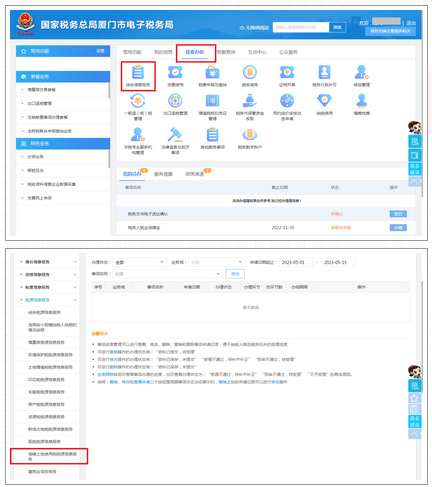The width and height of the screenshot is (432, 487).
Task: Switch to the 我要查询 tab
Action: tap(226, 52)
